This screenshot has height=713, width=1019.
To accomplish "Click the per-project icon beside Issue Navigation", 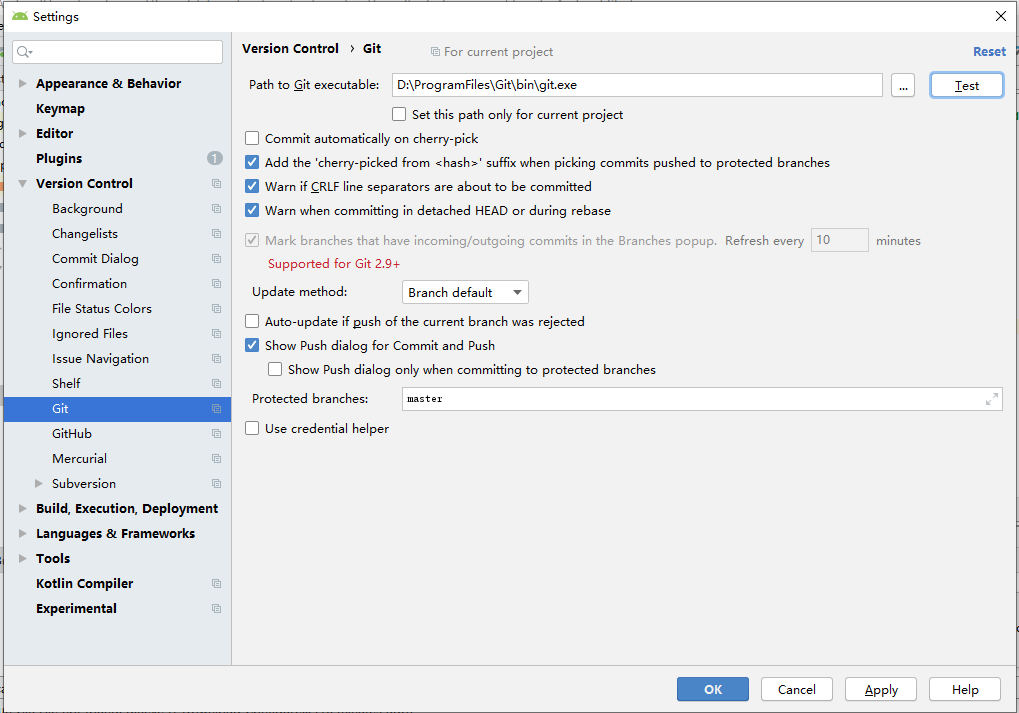I will tap(216, 359).
